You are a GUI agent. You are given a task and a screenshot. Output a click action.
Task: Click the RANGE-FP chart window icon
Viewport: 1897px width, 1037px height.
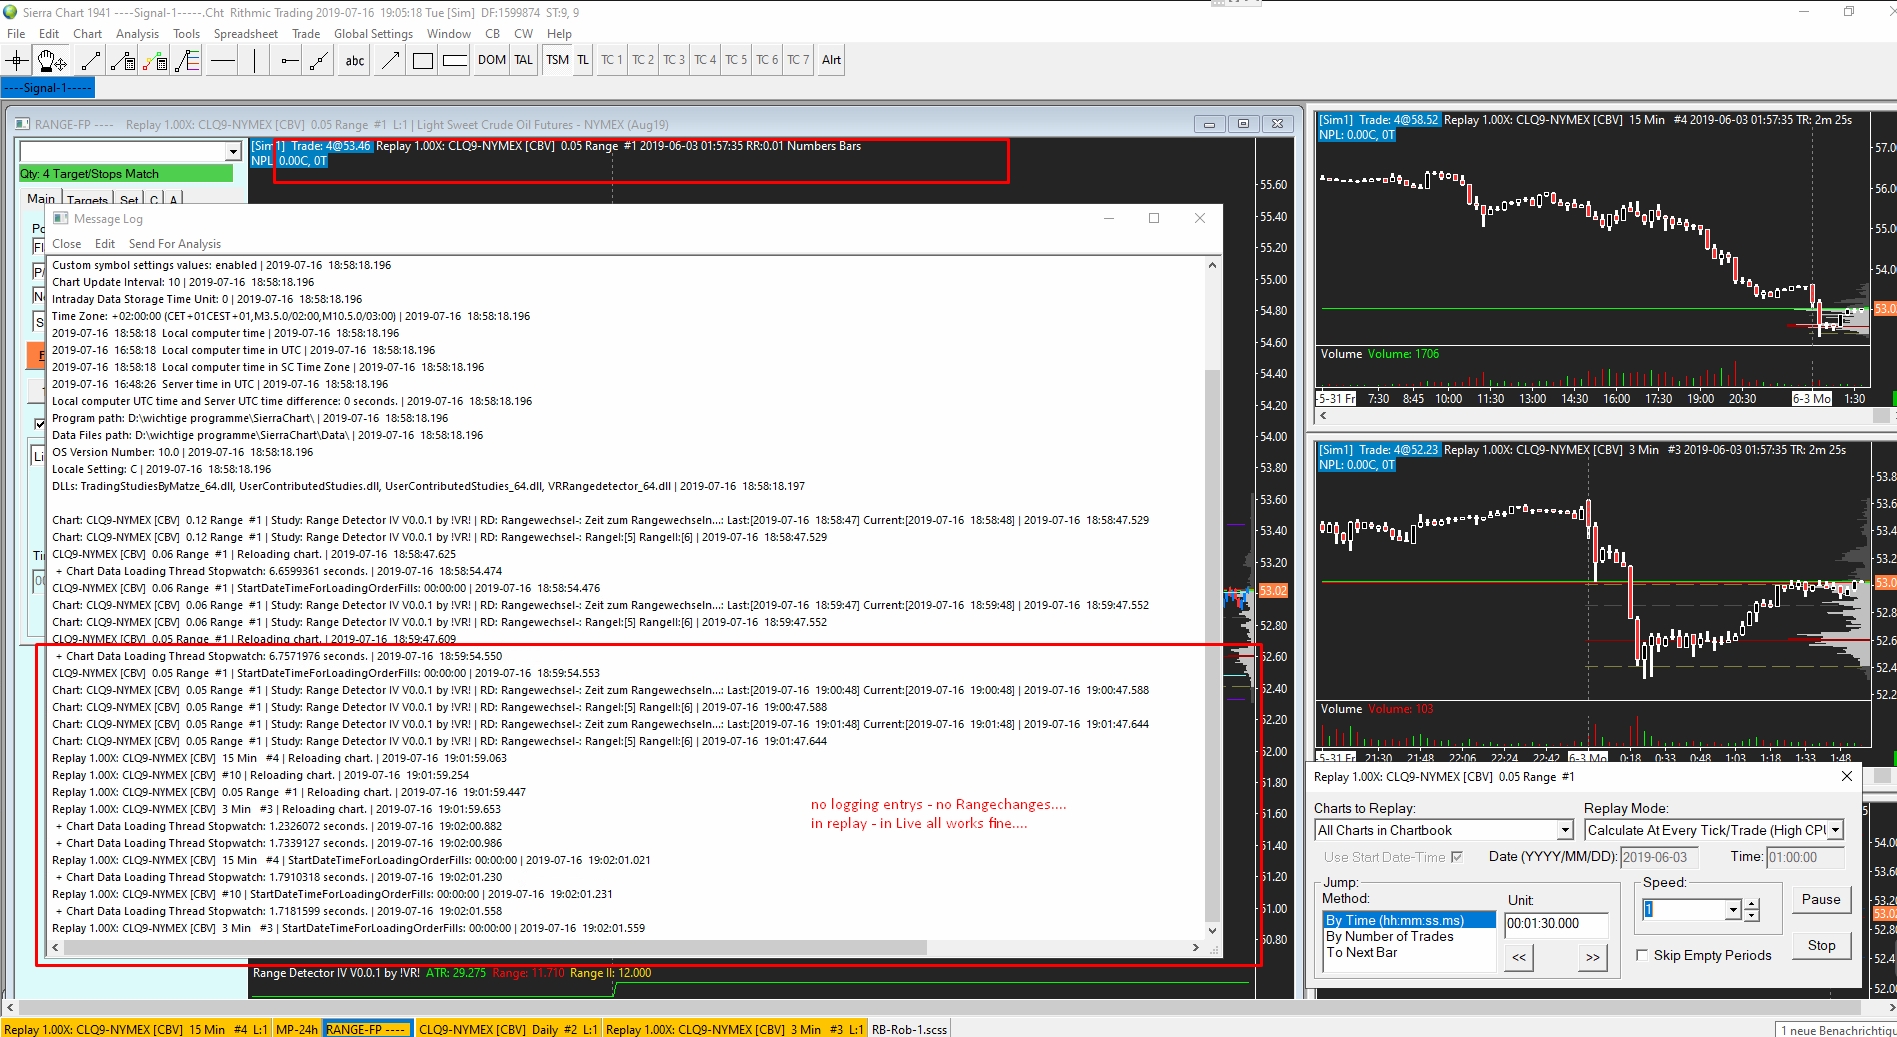pyautogui.click(x=22, y=124)
